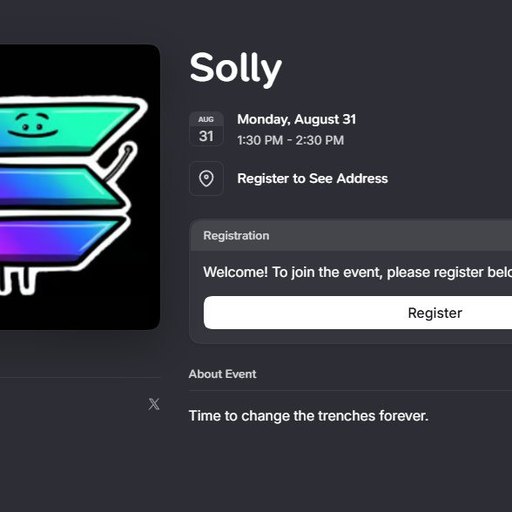Click the 1:30 PM - 2:30 PM time text
This screenshot has width=512, height=512.
pyautogui.click(x=290, y=140)
